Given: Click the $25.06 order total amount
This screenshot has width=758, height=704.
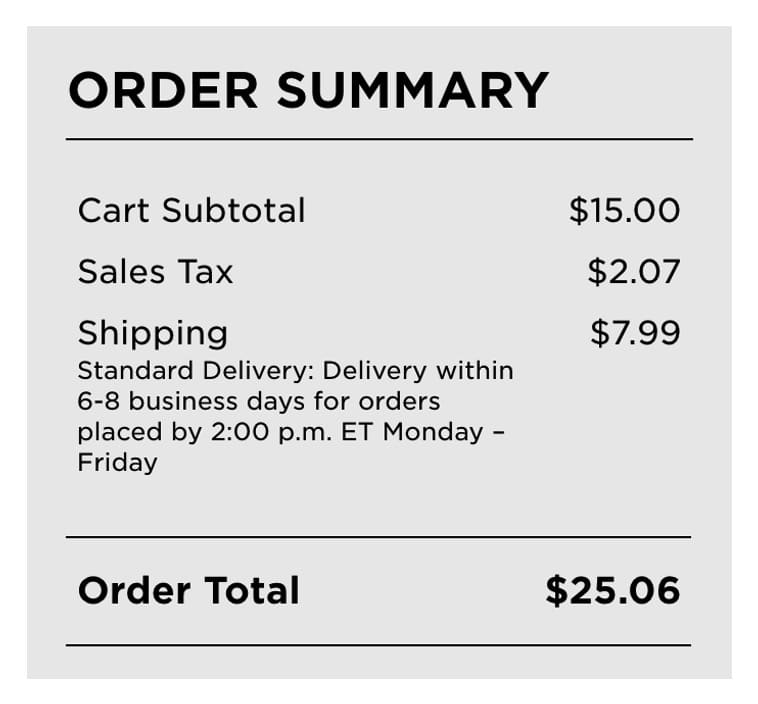Looking at the screenshot, I should click(612, 591).
